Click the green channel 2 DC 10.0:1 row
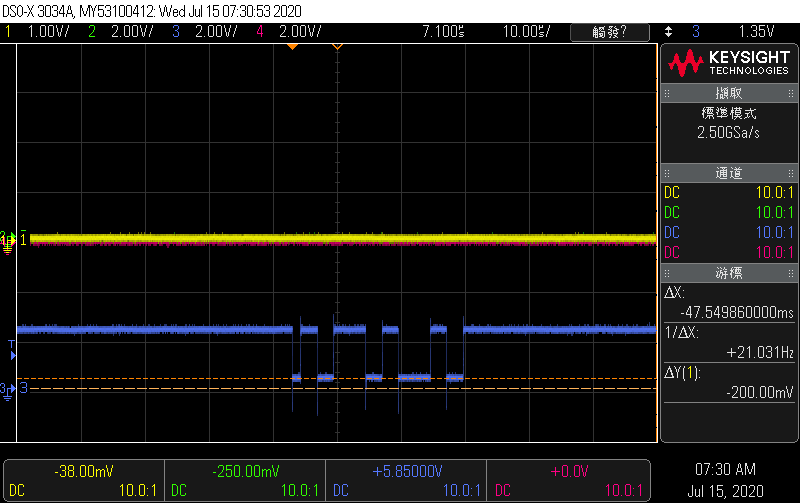Viewport: 800px width, 503px height. 729,212
